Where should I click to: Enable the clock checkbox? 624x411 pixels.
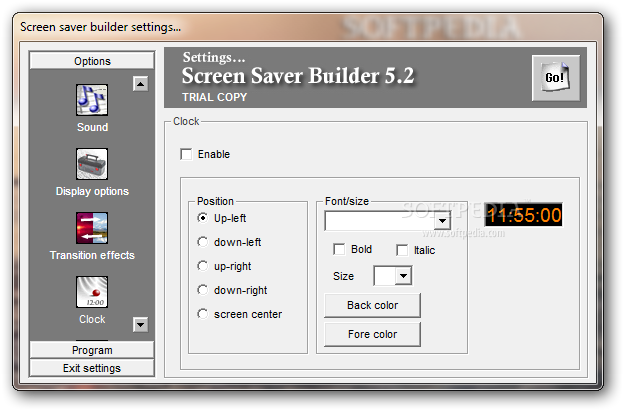(186, 154)
